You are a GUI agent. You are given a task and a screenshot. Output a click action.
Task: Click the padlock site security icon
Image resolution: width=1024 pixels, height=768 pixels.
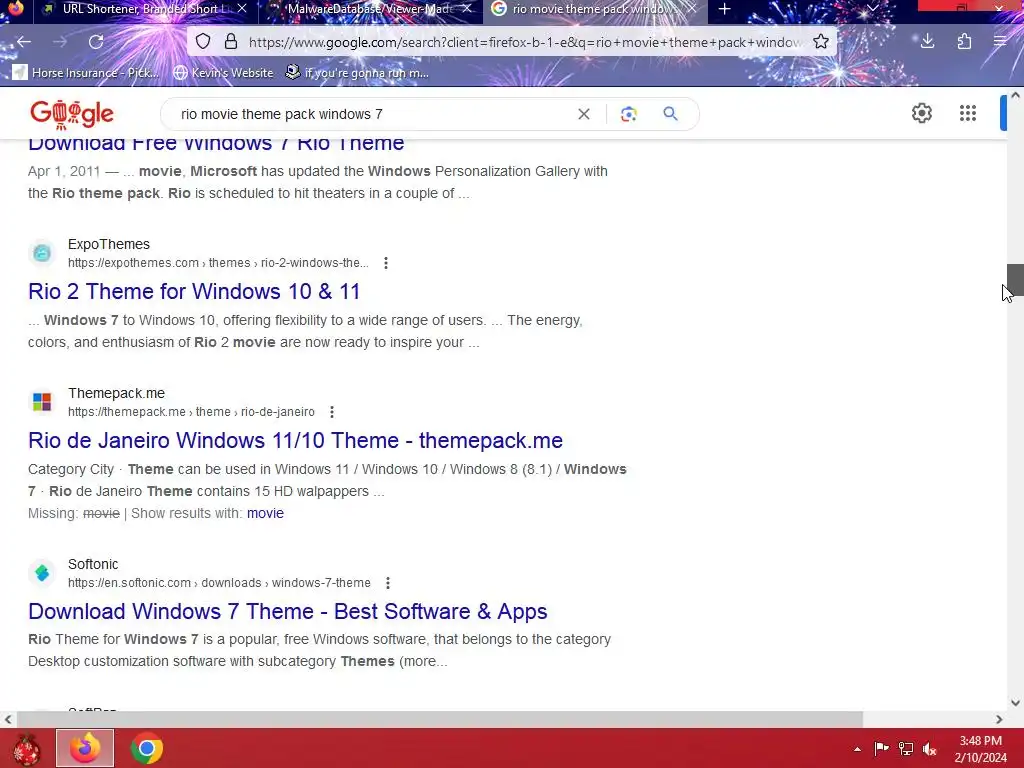coord(231,42)
